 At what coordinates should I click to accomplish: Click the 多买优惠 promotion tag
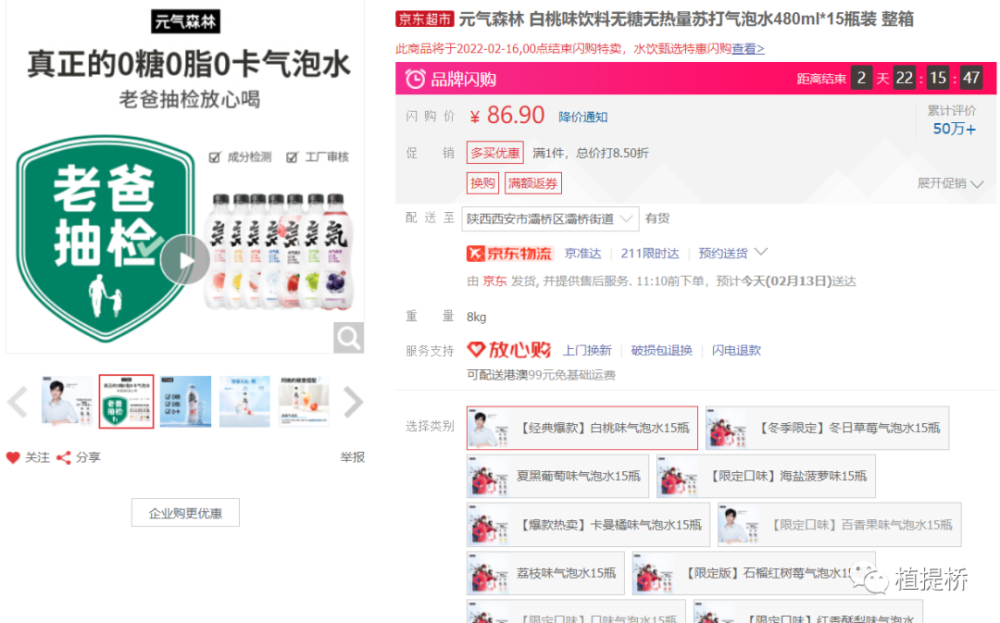[495, 153]
